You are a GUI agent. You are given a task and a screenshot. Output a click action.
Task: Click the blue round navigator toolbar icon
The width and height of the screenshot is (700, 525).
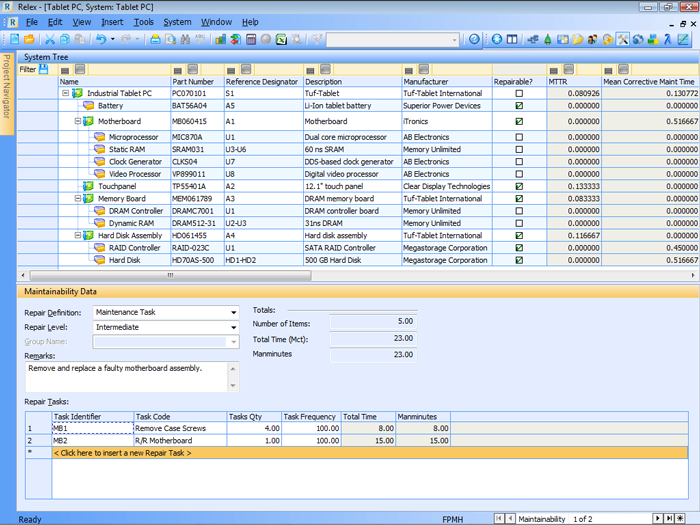click(x=497, y=39)
